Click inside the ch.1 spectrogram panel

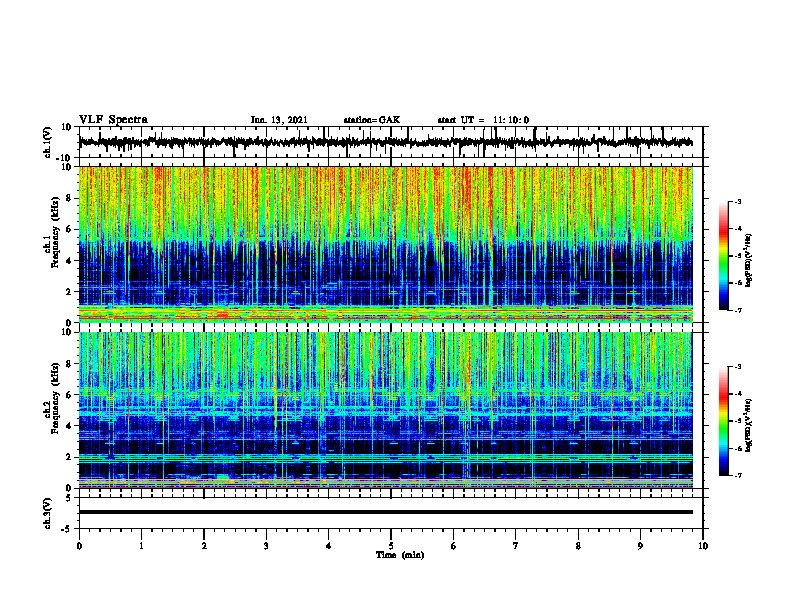coord(385,244)
